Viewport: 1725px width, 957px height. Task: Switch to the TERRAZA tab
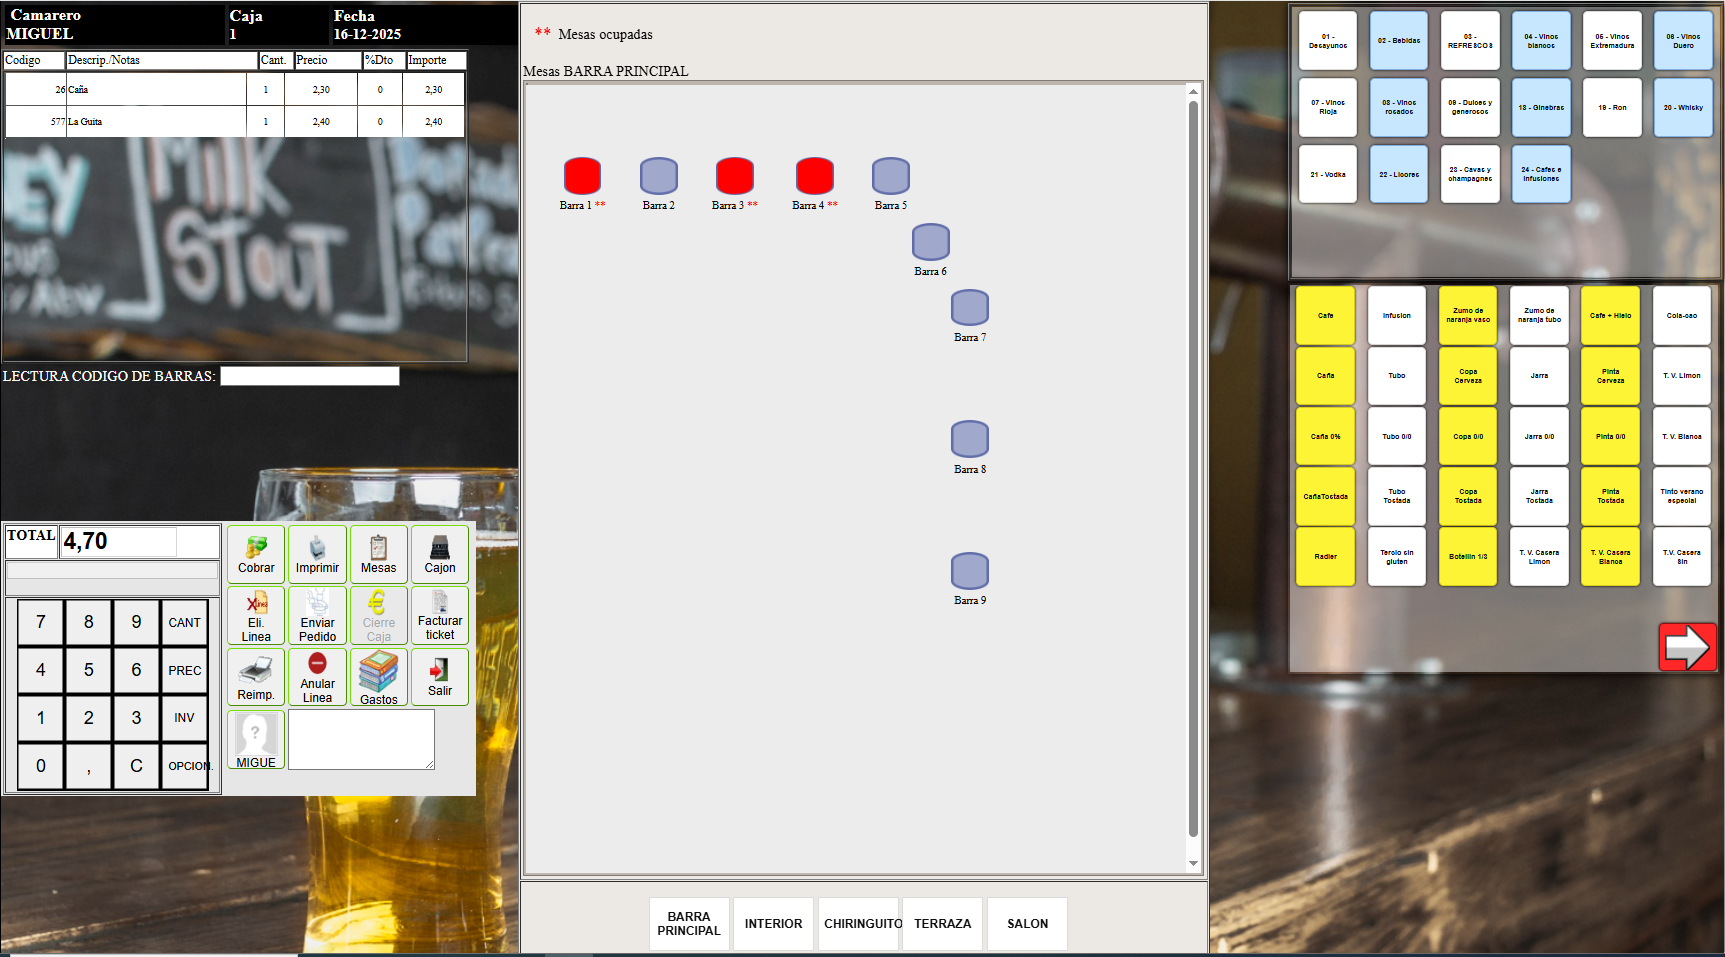(941, 923)
